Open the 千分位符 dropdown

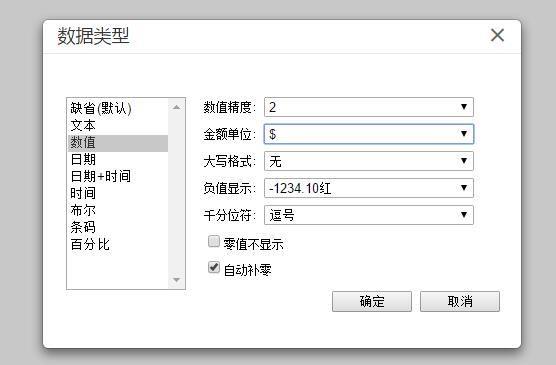(x=369, y=215)
